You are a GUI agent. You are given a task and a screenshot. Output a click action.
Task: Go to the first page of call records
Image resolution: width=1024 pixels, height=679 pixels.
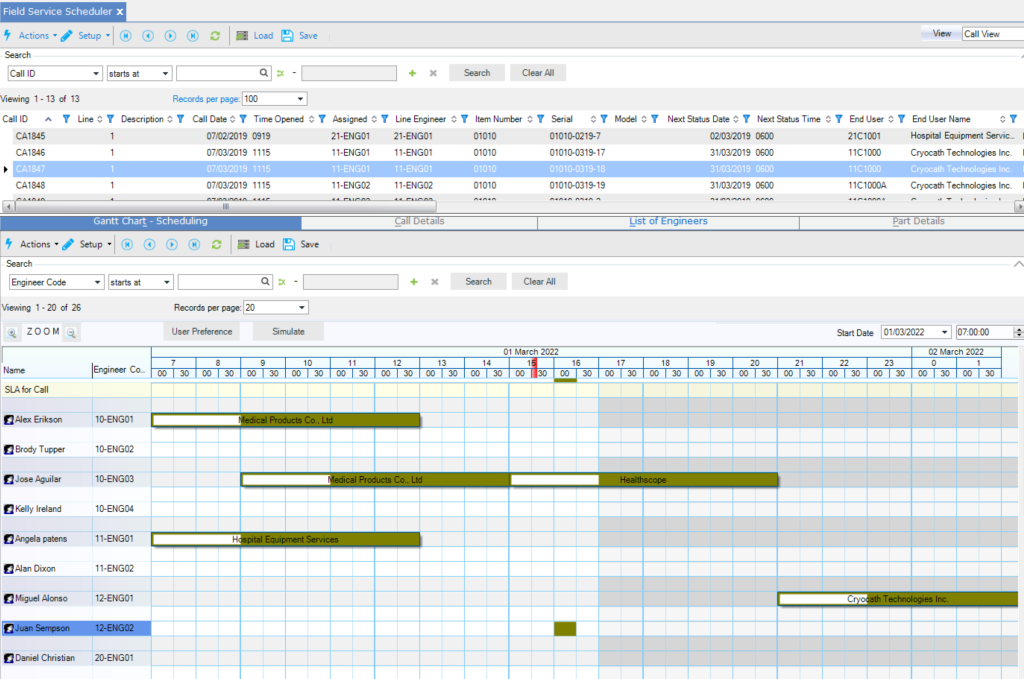[126, 35]
